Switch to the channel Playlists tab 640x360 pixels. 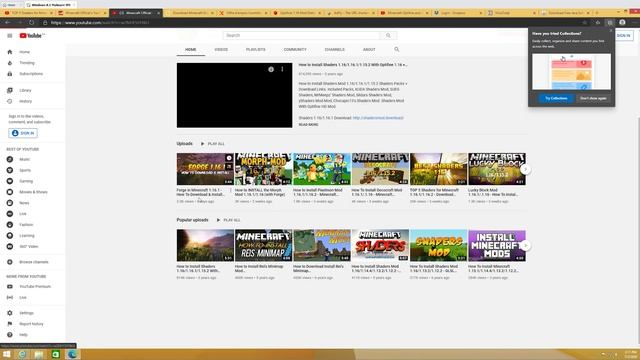(x=256, y=49)
